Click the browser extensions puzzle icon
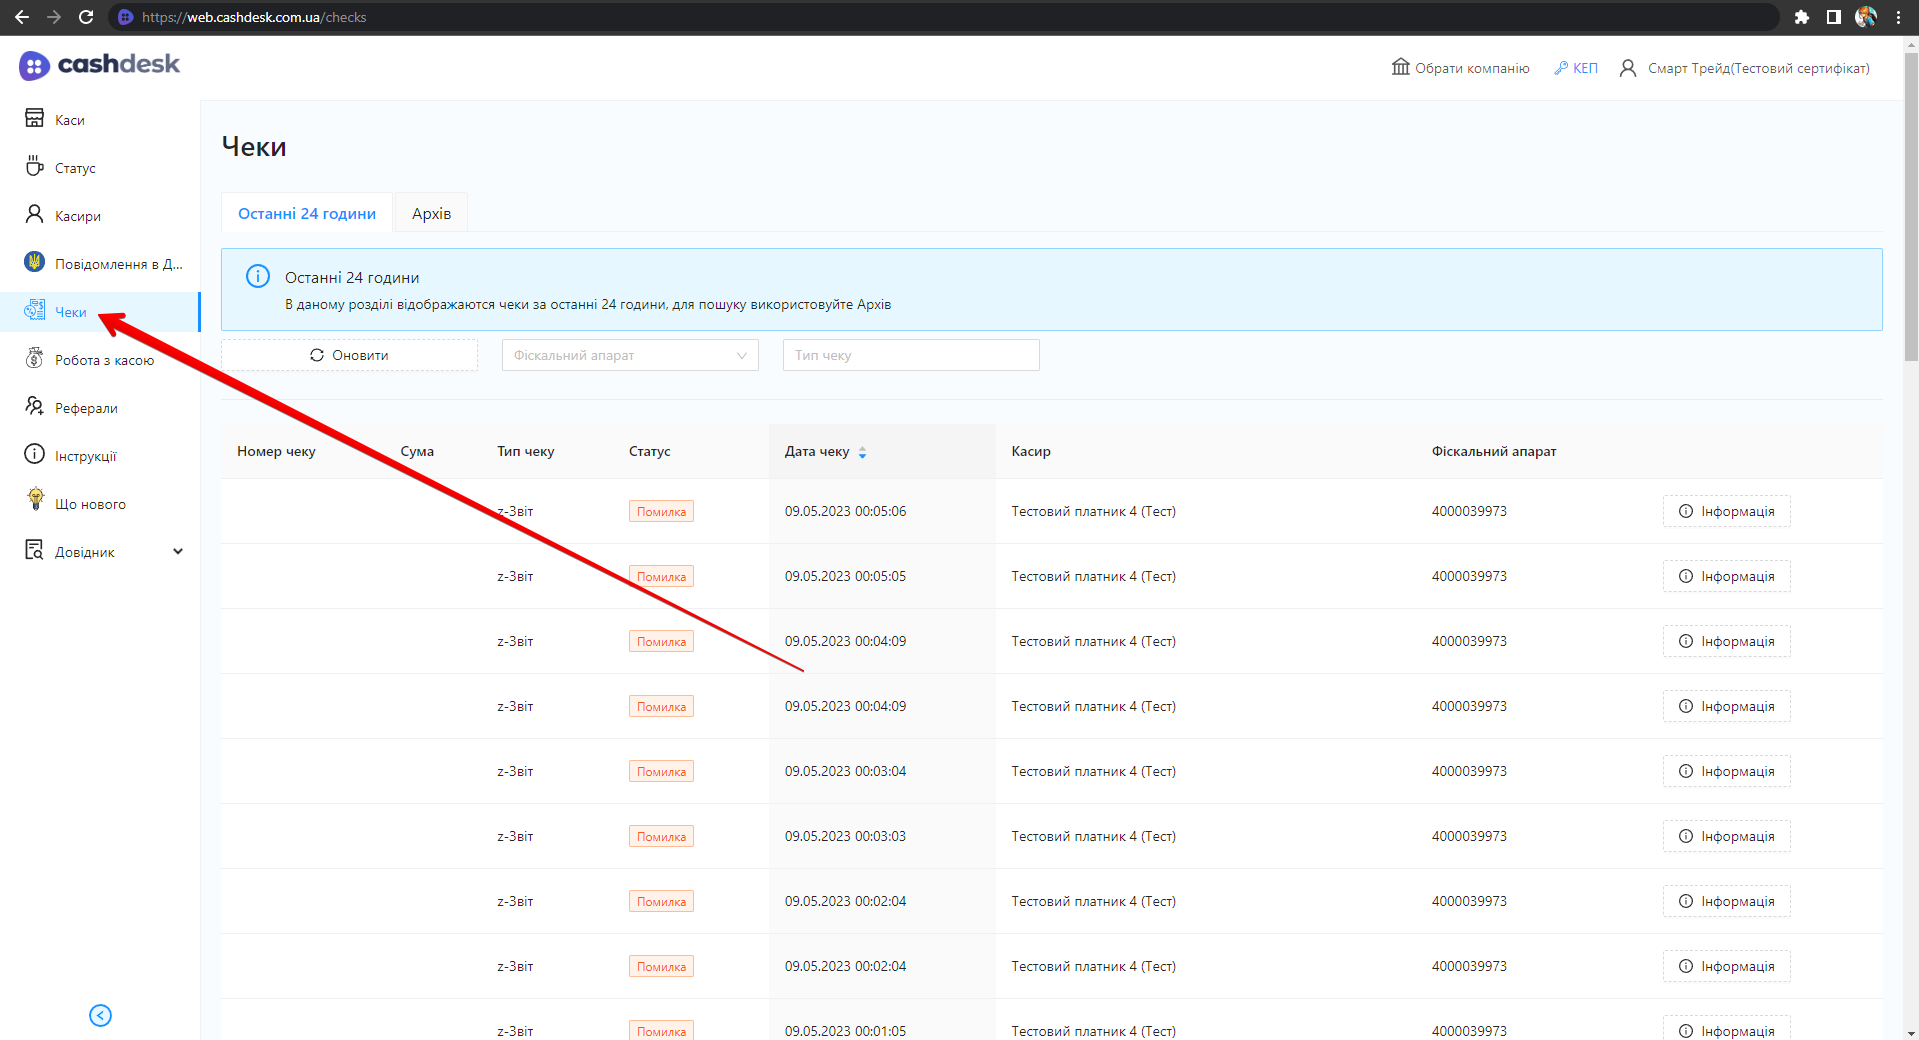Viewport: 1919px width, 1040px height. click(x=1801, y=17)
